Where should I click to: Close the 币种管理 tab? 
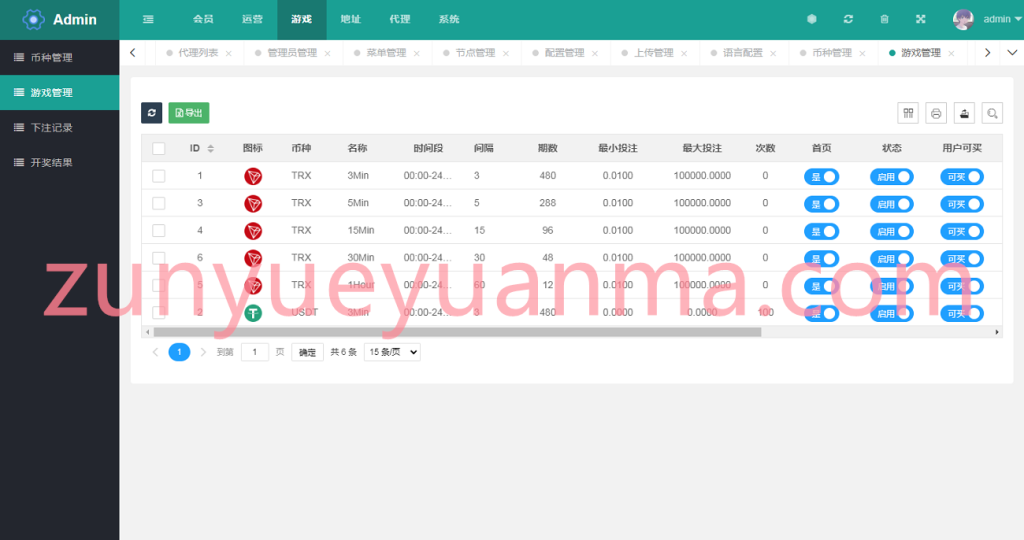(862, 54)
